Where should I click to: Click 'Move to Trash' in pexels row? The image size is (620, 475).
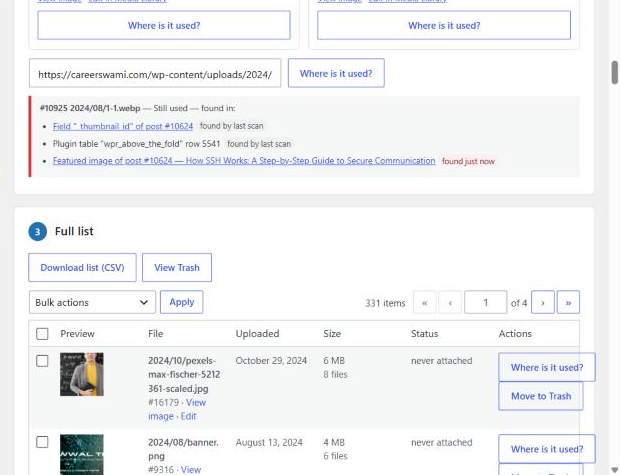541,396
